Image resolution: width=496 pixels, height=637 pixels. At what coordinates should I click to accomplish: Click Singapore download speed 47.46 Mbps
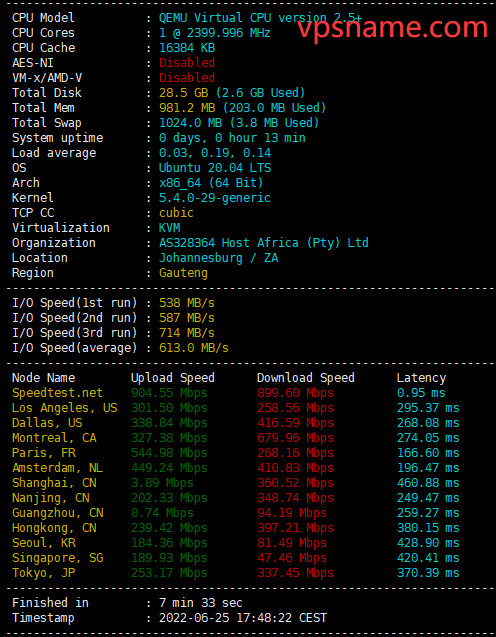point(292,559)
